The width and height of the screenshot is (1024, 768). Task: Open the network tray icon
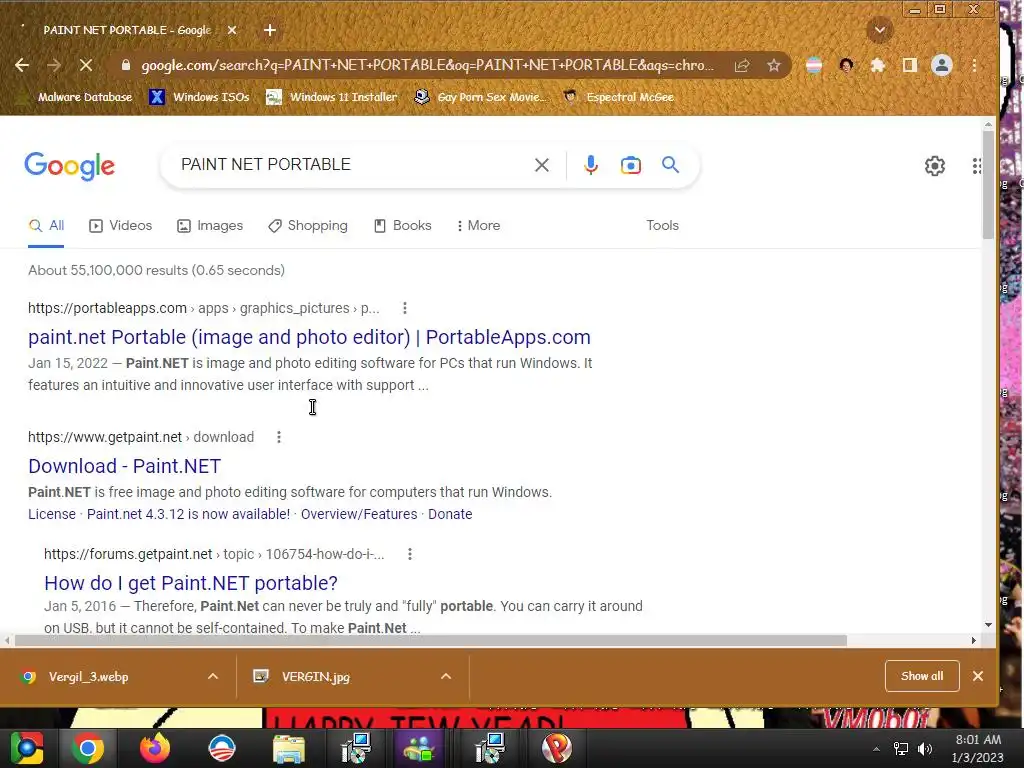[x=901, y=749]
